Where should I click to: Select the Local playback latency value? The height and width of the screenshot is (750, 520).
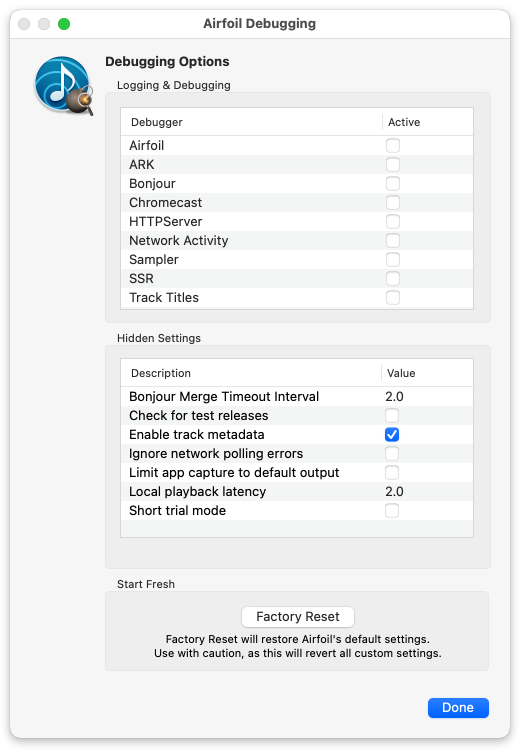pos(394,492)
